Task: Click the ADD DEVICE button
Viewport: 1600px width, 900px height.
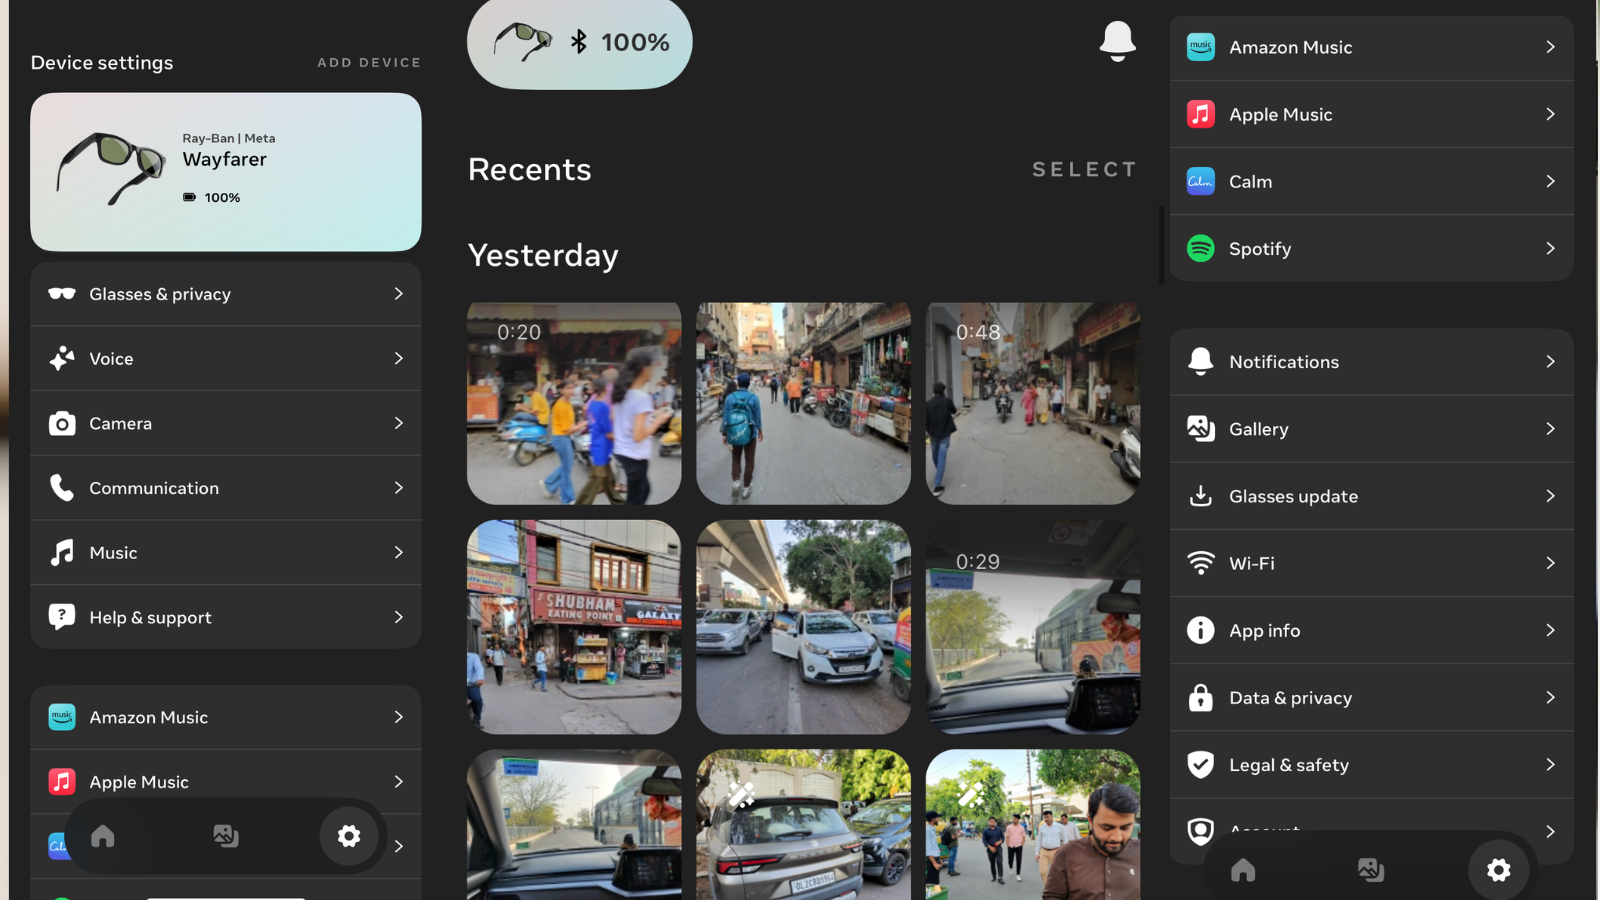Action: point(369,62)
